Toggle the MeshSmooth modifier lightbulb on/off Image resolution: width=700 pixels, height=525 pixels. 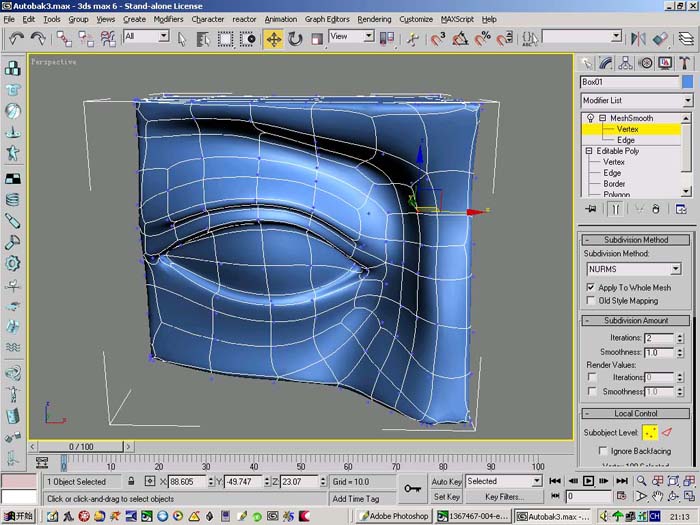[590, 118]
